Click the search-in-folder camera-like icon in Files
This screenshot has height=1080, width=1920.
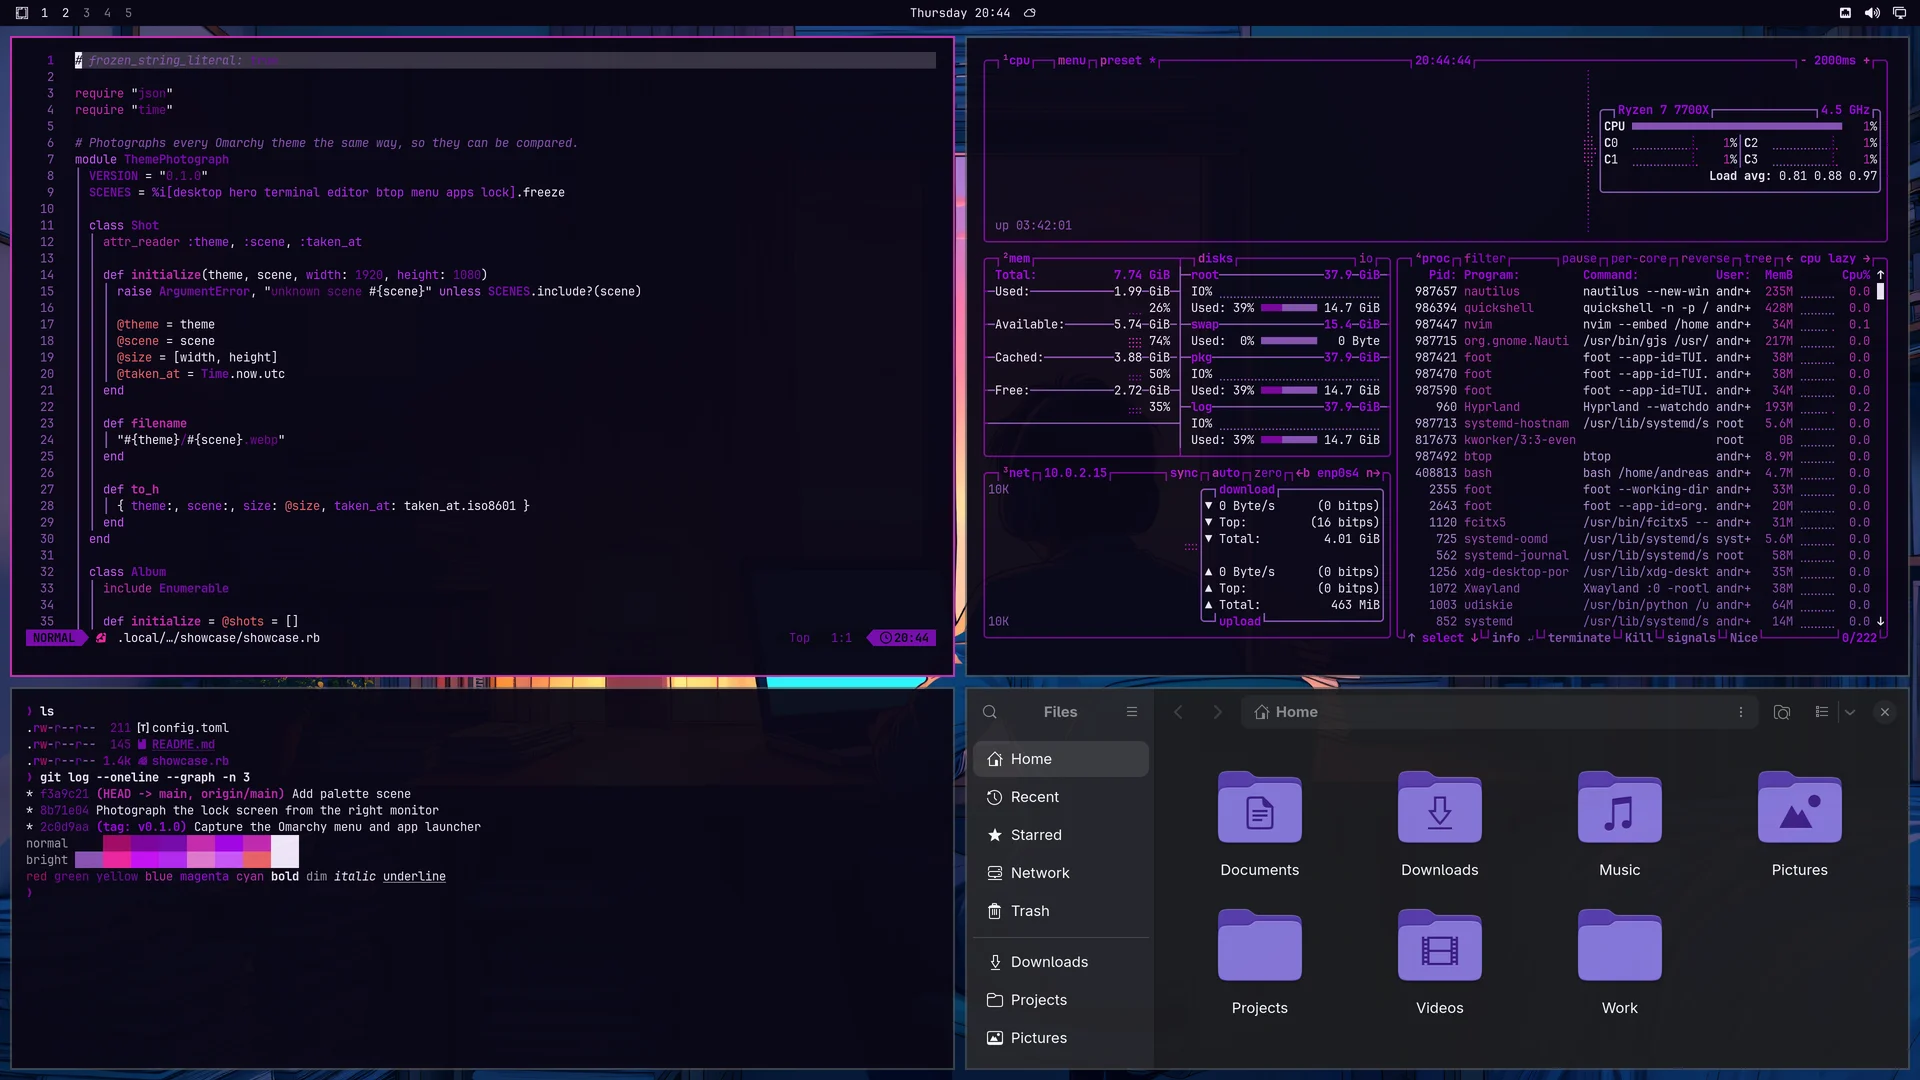(x=1782, y=712)
